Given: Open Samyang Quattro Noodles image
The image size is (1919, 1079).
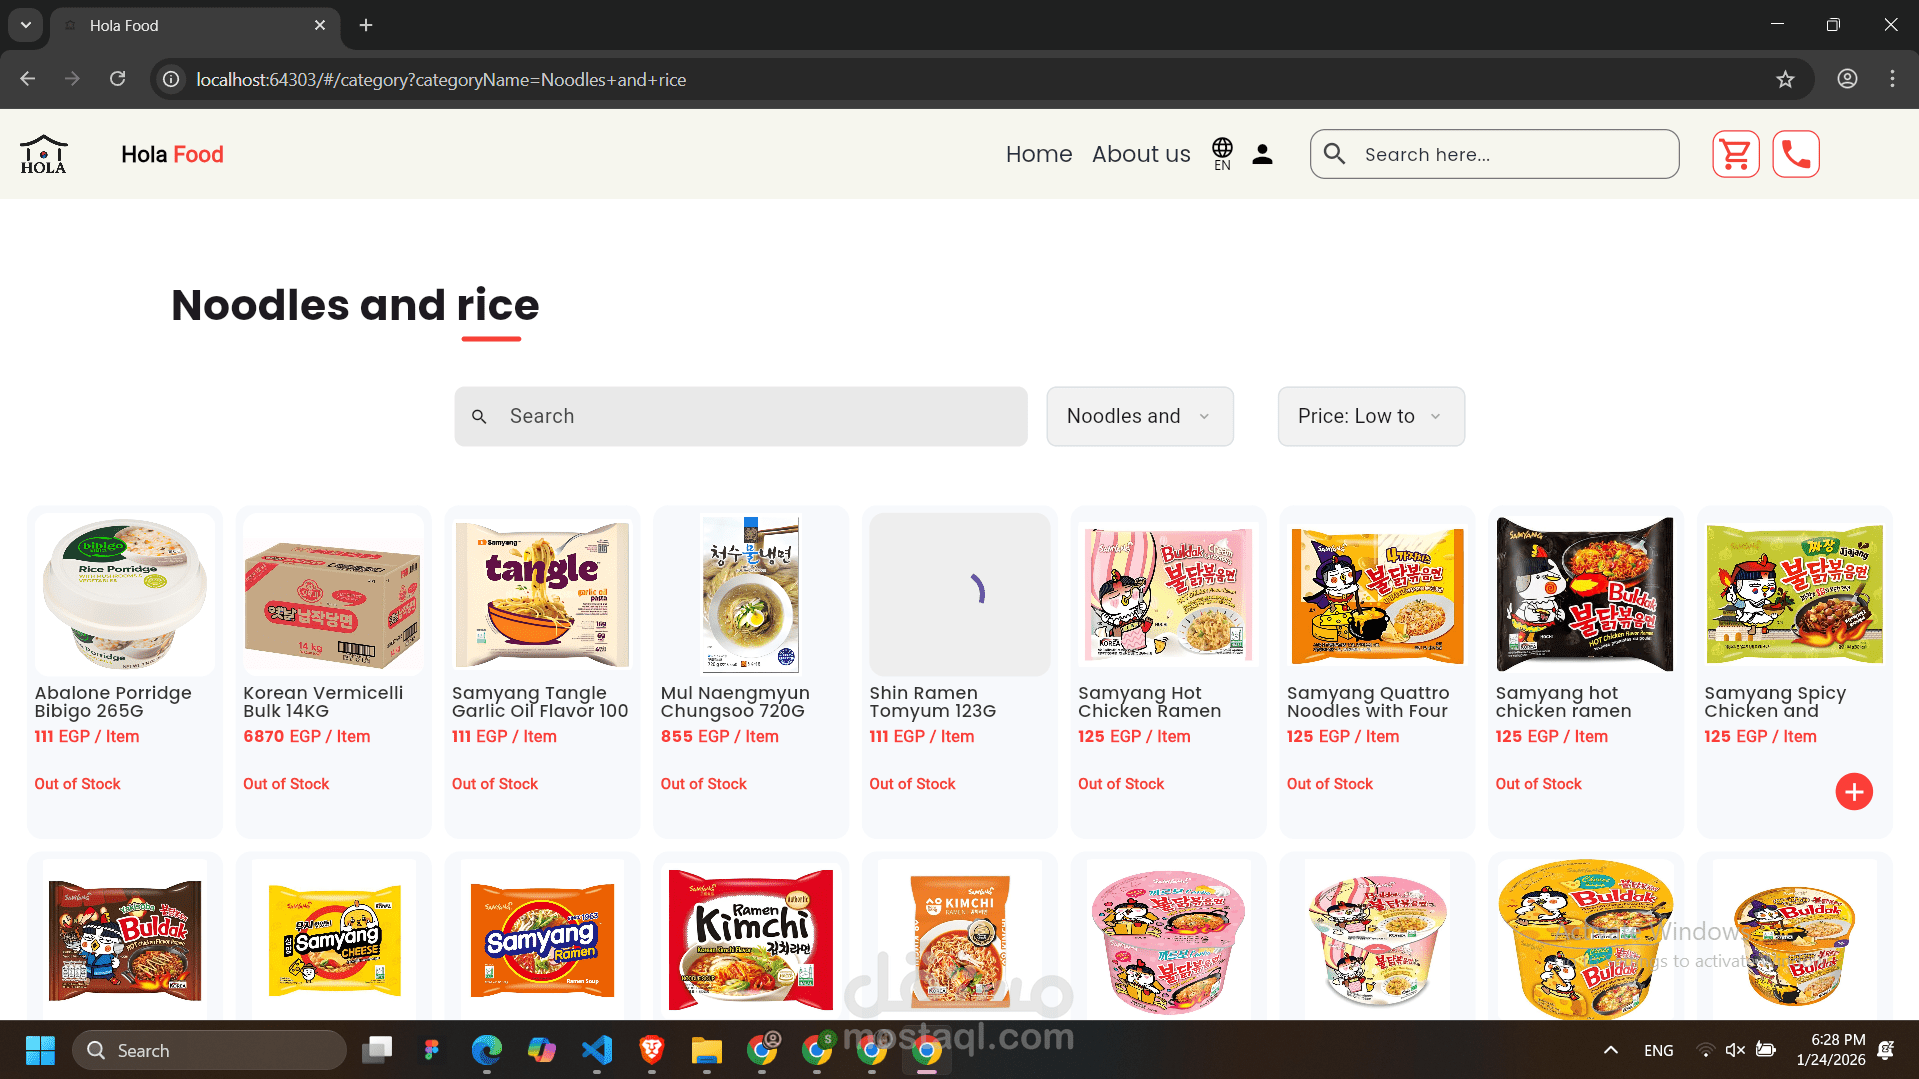Looking at the screenshot, I should click(1377, 594).
